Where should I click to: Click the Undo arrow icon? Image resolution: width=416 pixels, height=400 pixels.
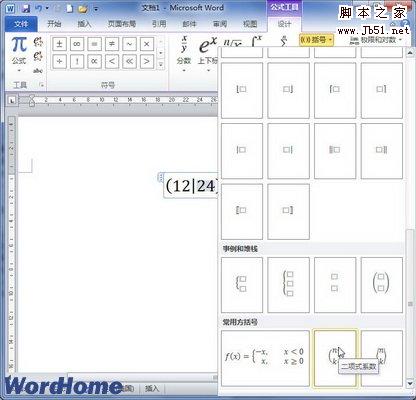(38, 8)
